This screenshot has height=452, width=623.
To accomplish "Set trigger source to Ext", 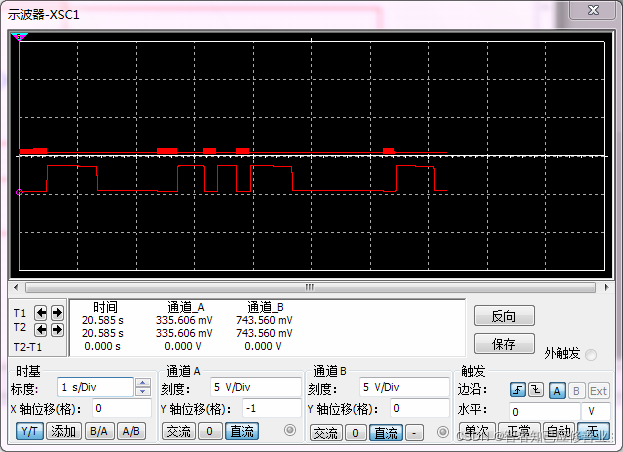I will tap(598, 391).
